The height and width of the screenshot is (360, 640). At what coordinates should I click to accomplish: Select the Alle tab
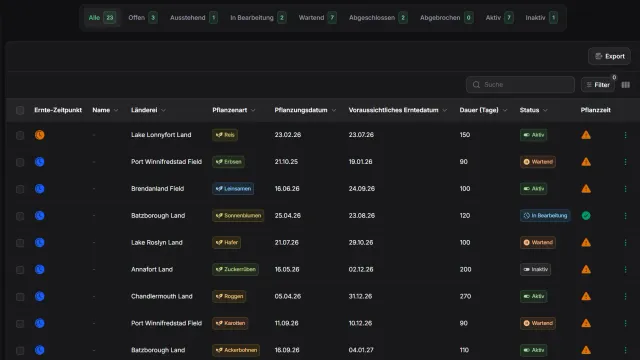tap(102, 18)
